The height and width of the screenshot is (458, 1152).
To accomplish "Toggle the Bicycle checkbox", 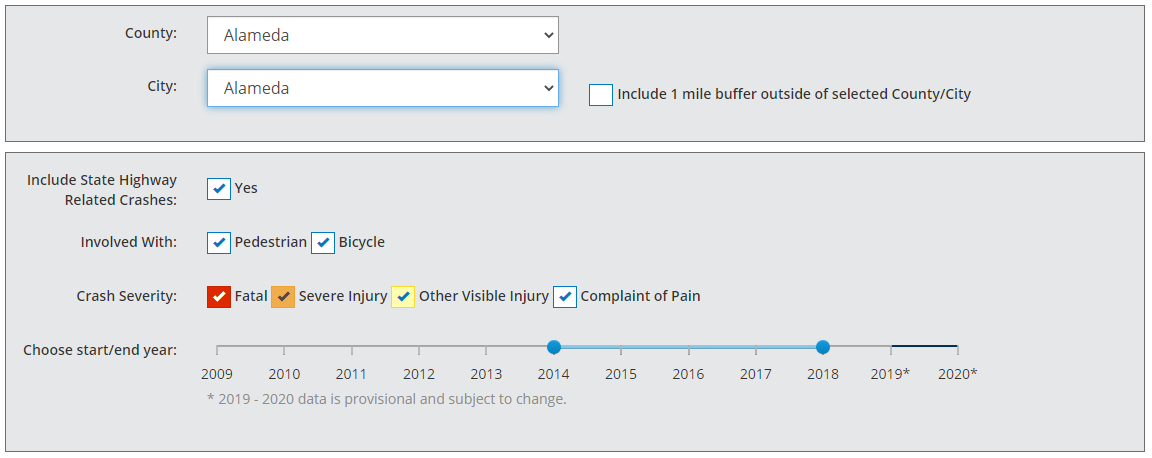I will click(323, 243).
